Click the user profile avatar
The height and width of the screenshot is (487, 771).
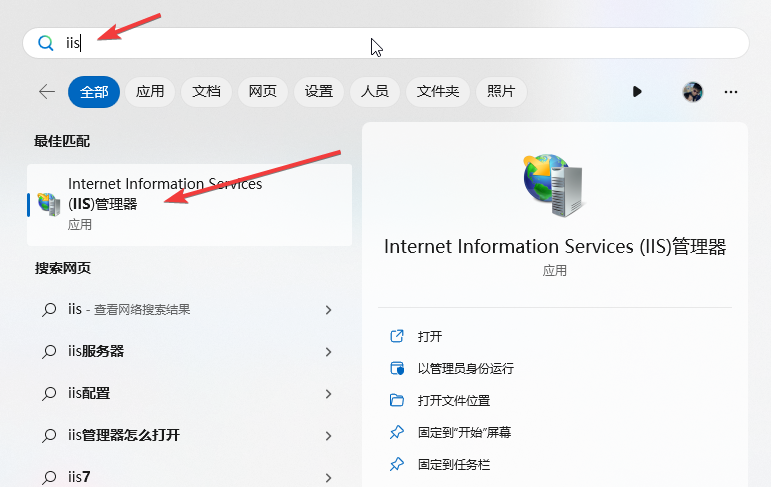click(692, 91)
